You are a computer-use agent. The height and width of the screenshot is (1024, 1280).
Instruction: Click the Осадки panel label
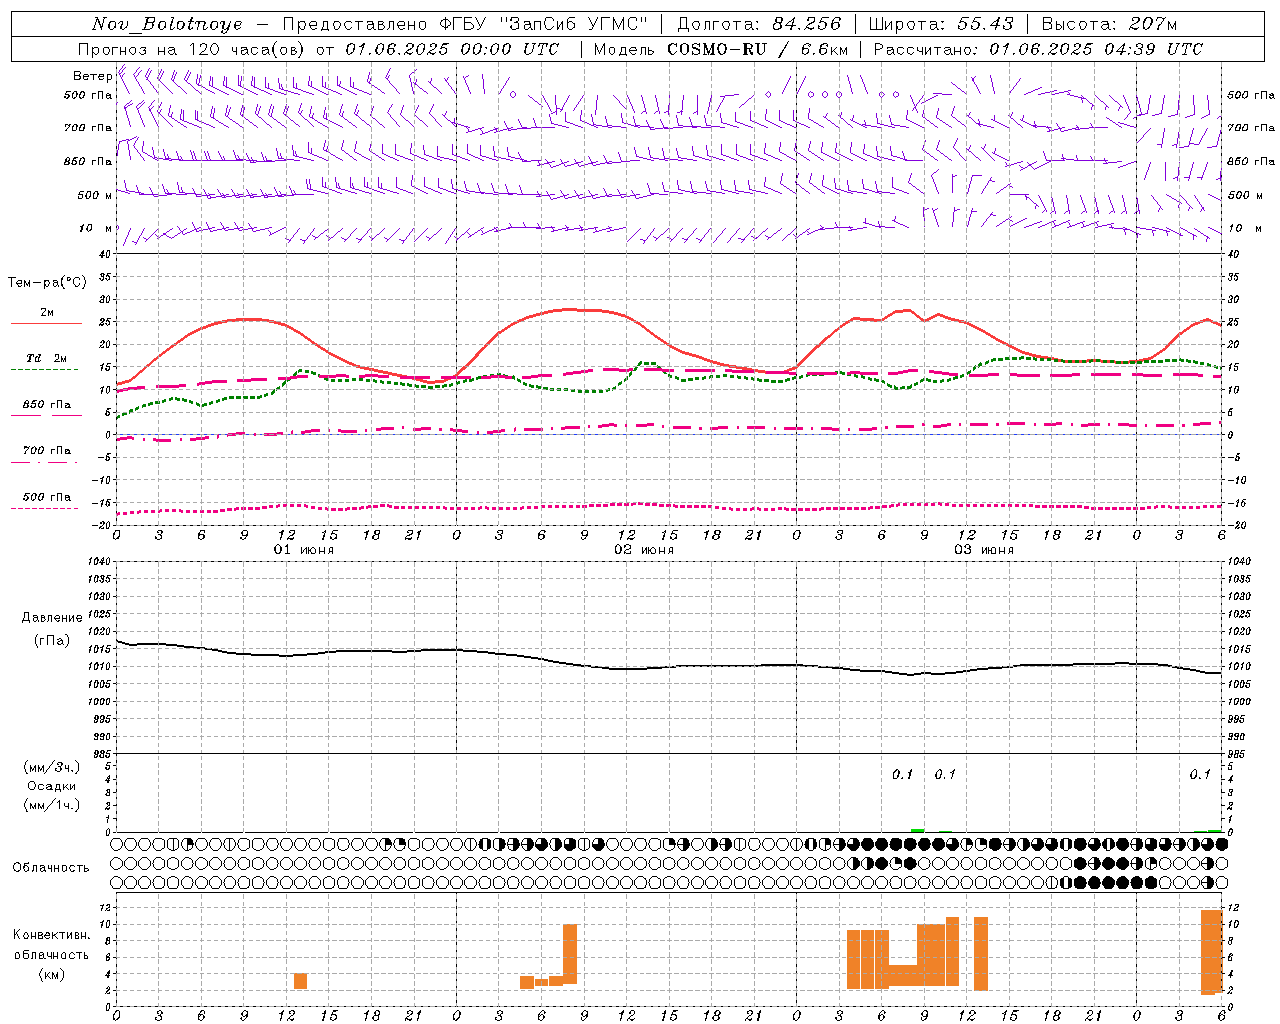[x=52, y=786]
